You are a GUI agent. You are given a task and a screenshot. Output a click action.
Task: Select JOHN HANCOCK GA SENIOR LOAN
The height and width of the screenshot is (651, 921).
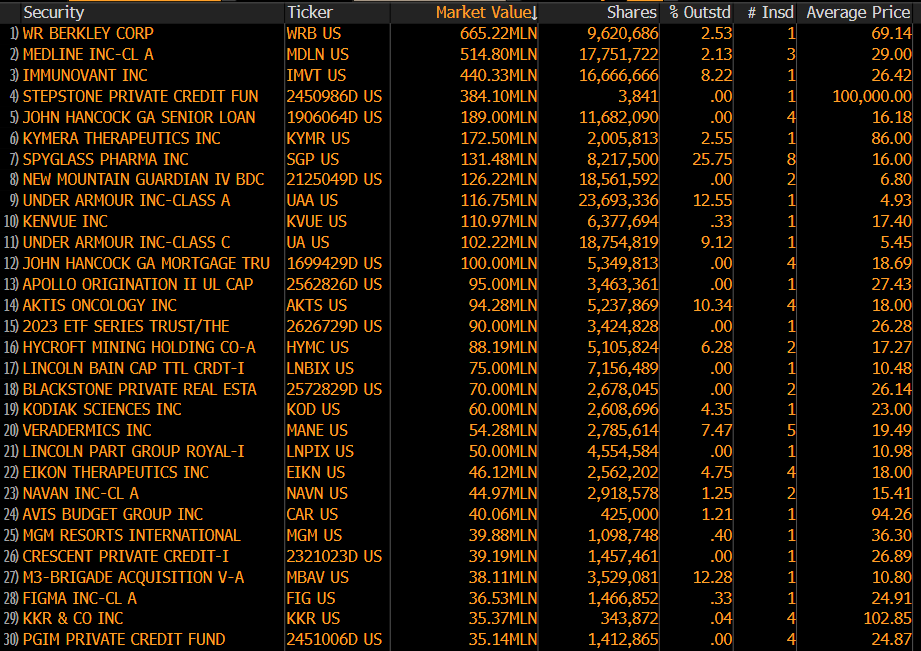(139, 118)
